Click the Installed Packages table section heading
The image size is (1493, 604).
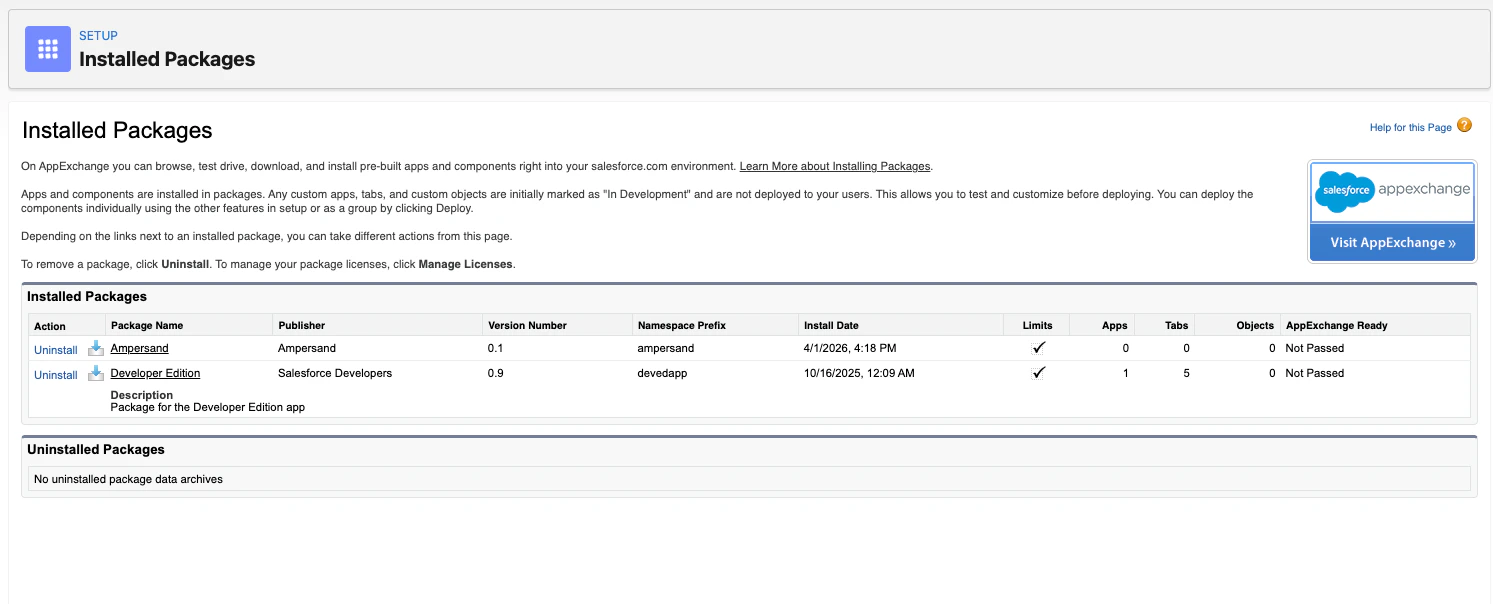click(x=87, y=297)
